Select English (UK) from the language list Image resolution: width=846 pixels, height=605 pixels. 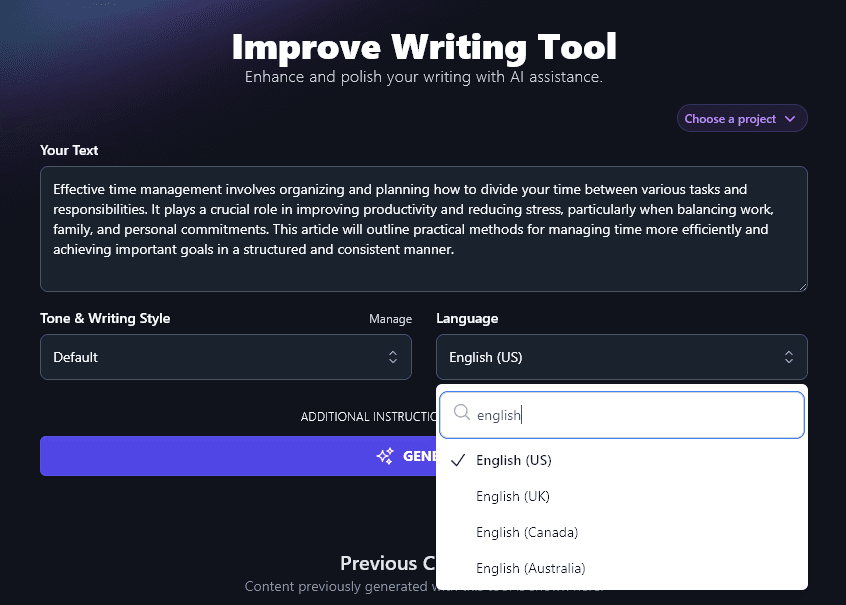point(513,496)
